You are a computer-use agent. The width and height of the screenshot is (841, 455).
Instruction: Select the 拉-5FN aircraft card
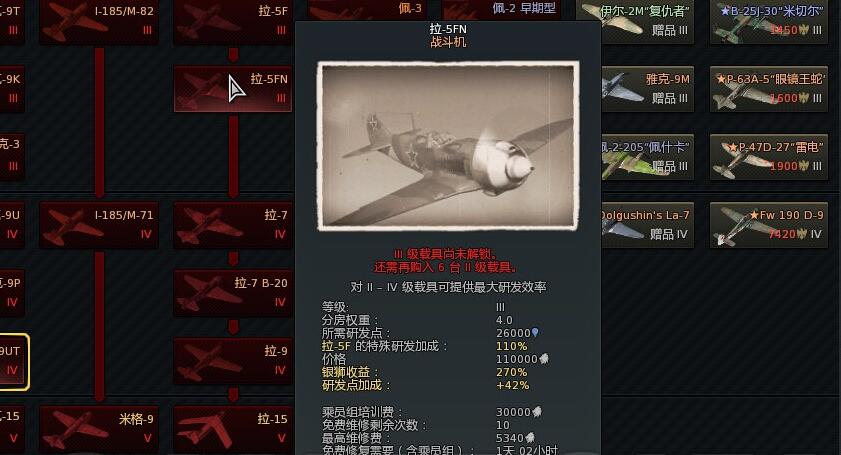(233, 89)
